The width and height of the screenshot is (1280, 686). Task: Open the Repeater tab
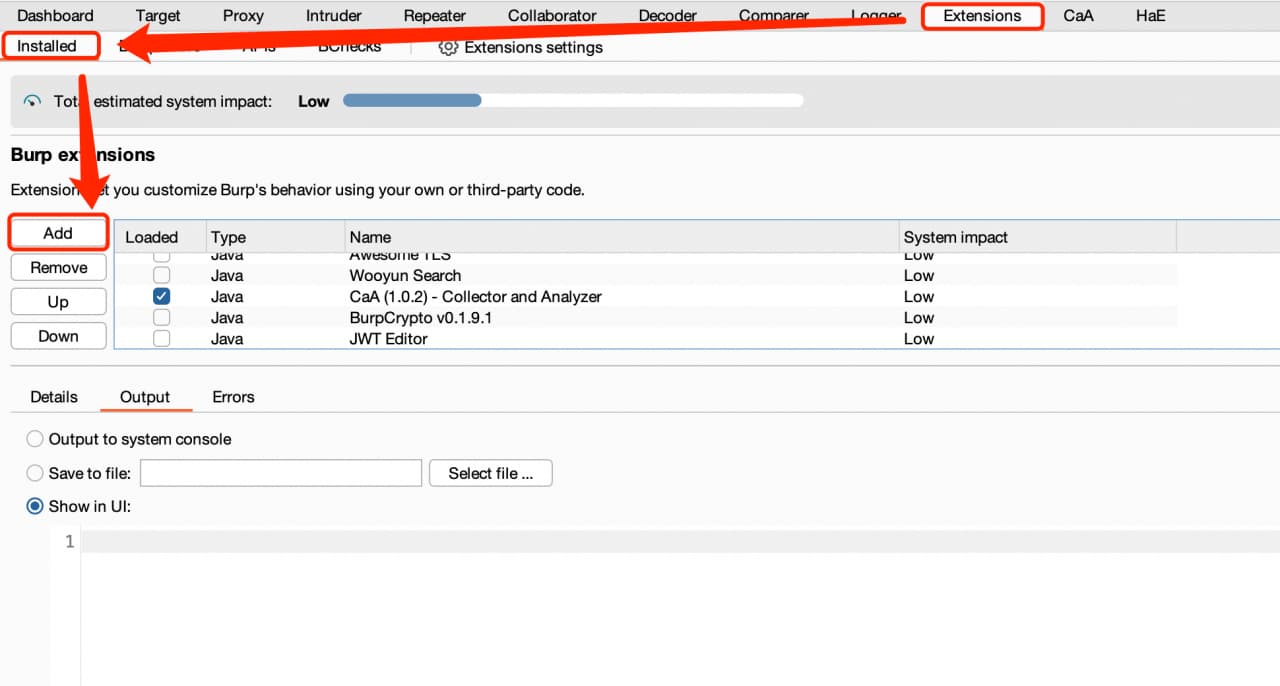[x=434, y=16]
